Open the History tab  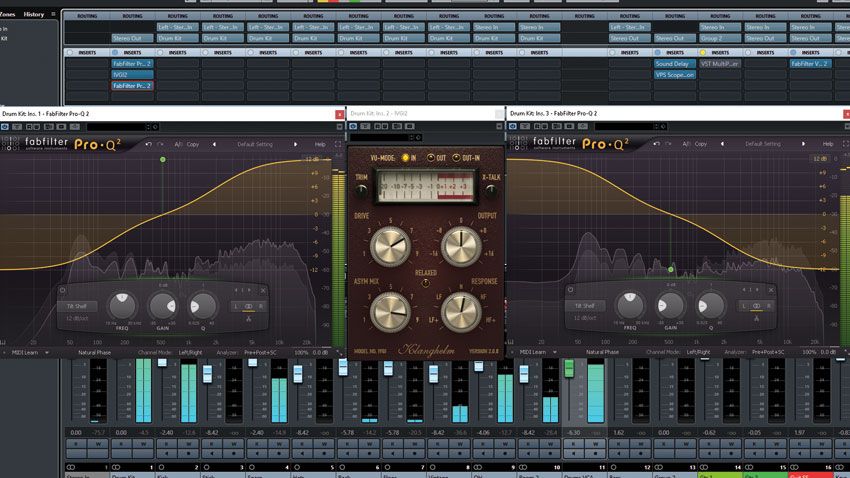pyautogui.click(x=33, y=14)
